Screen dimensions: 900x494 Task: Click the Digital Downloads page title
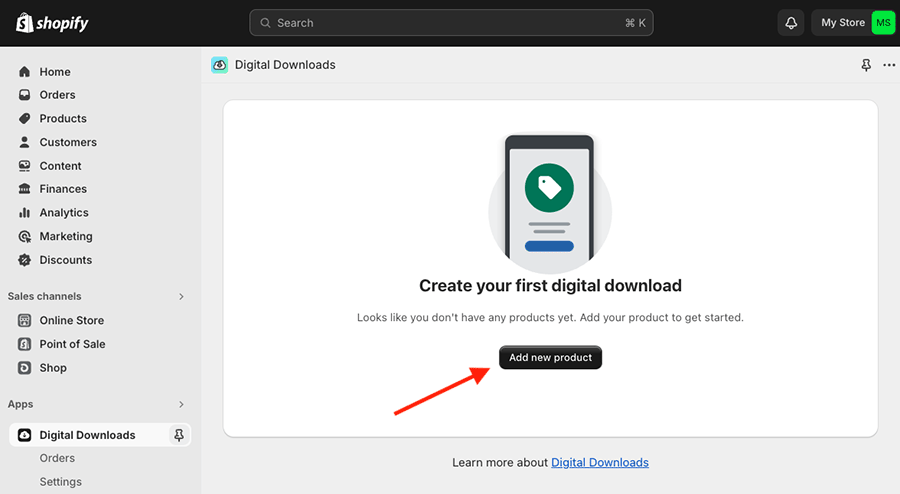click(x=285, y=65)
